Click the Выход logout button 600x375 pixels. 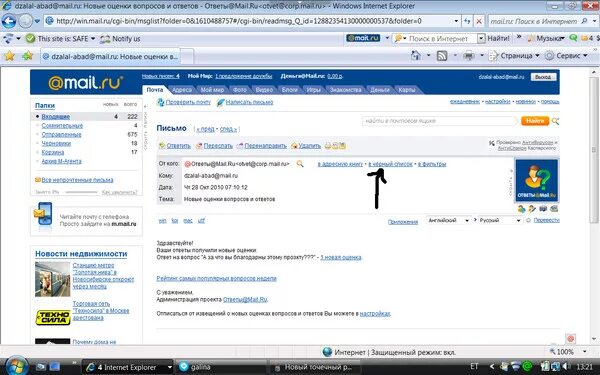tap(543, 77)
